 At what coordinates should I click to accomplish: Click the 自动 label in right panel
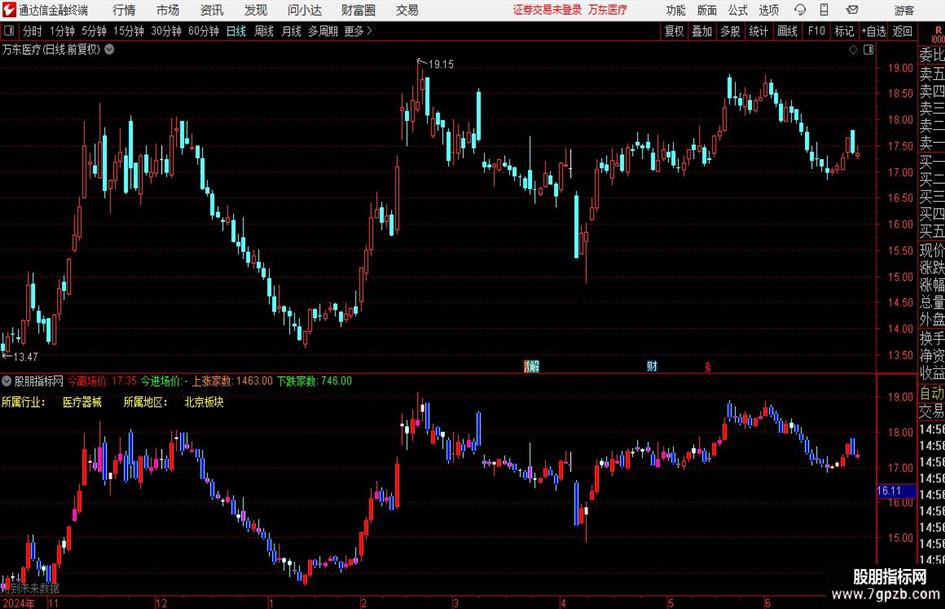coord(932,393)
